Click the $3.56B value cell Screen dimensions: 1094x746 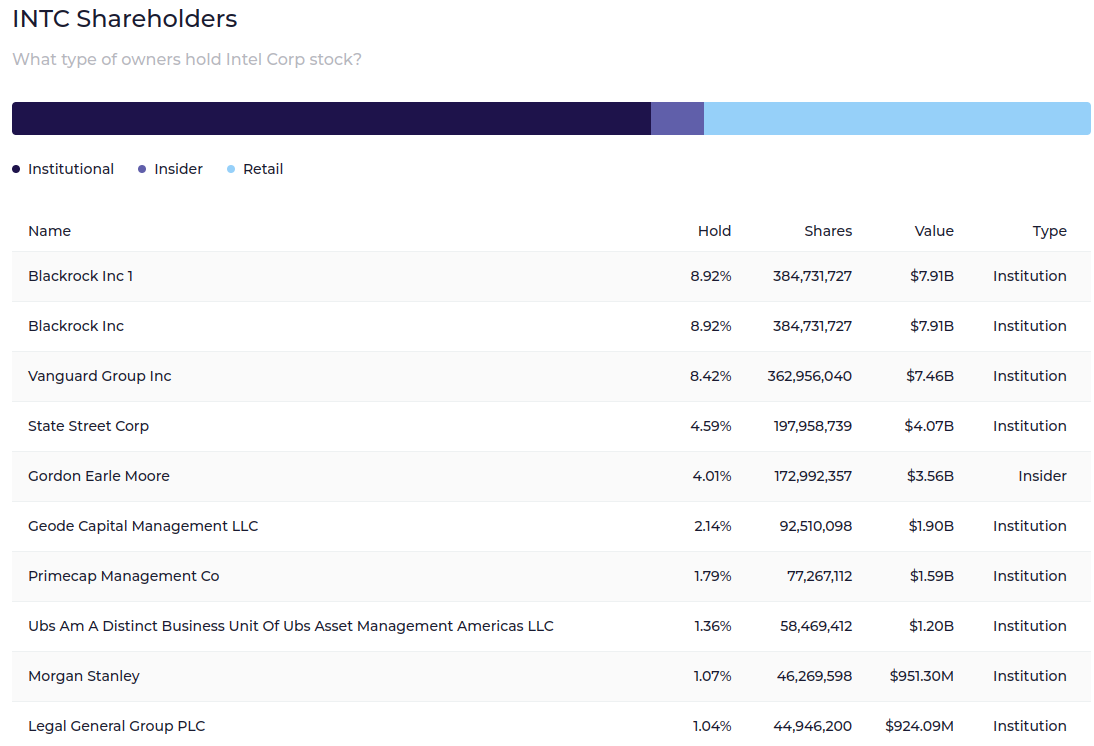click(x=931, y=476)
